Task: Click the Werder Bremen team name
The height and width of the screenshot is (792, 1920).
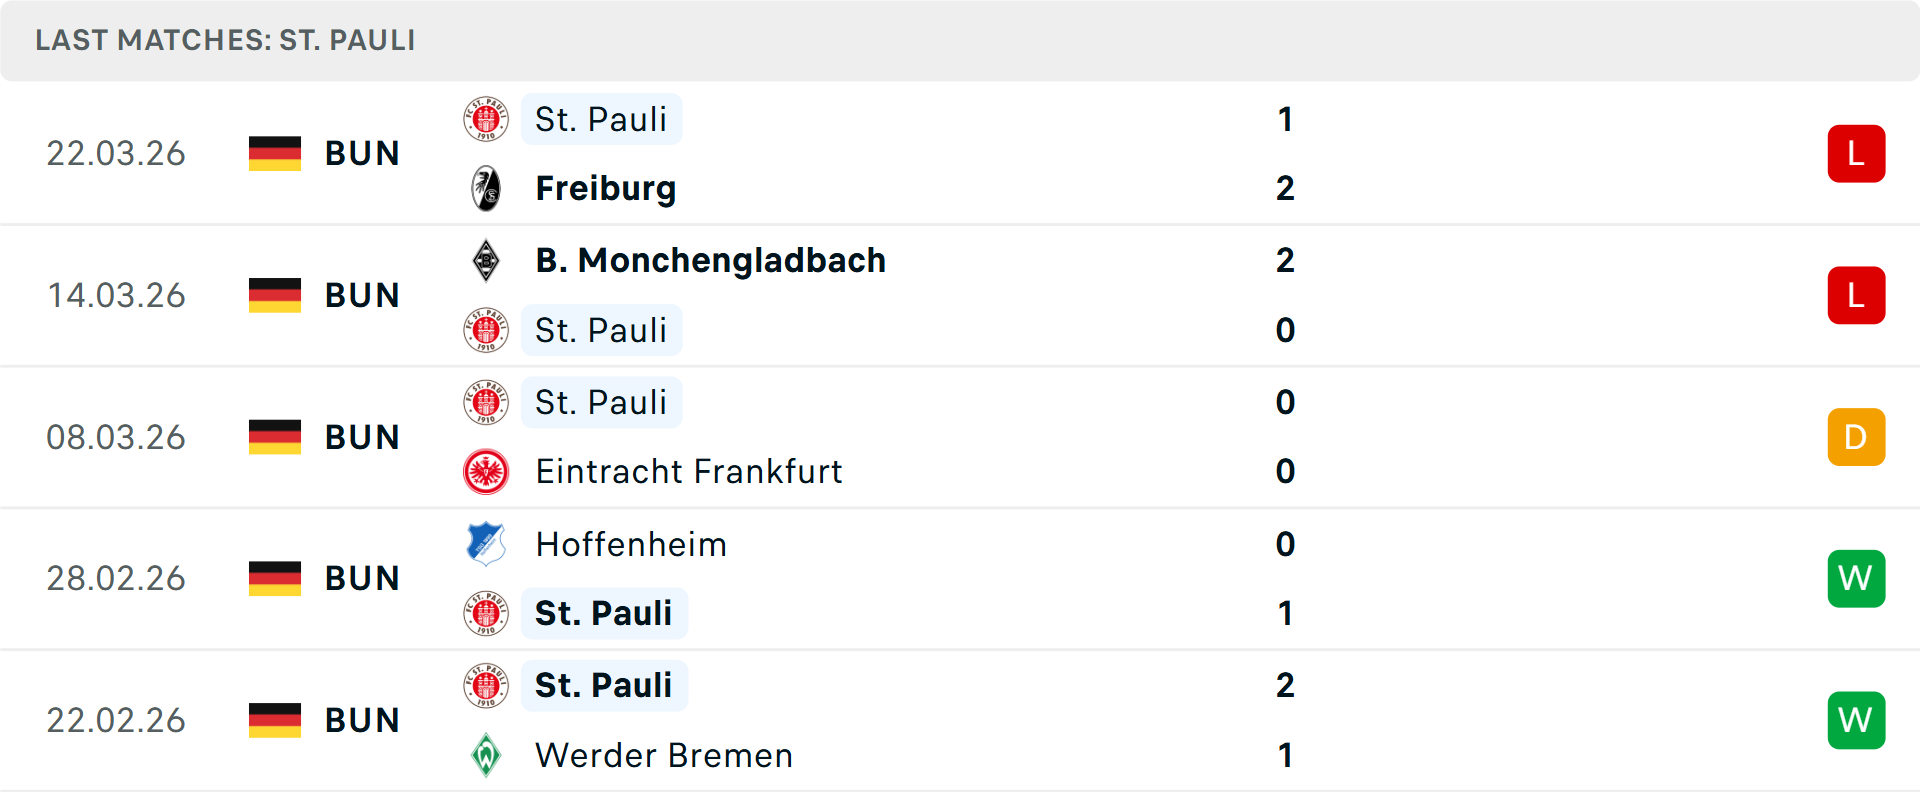Action: coord(663,755)
